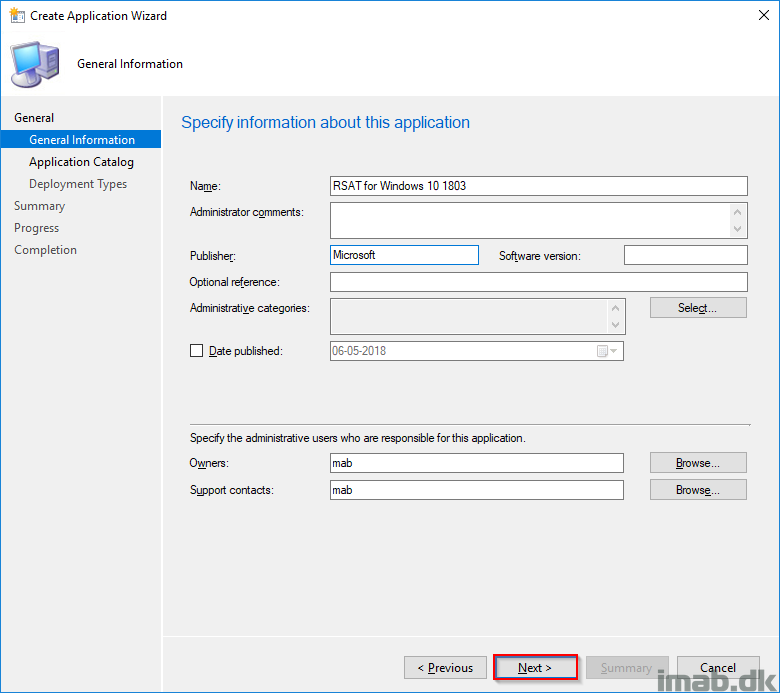Select the Progress step in sidebar
This screenshot has height=693, width=780.
point(36,227)
